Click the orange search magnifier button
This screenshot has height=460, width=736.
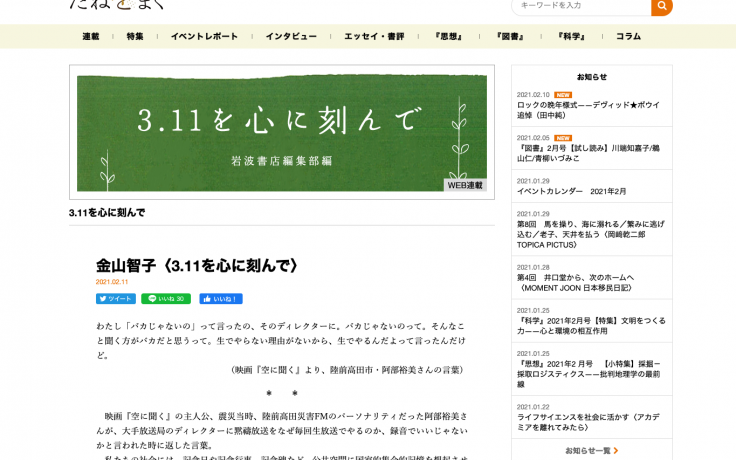coord(662,6)
